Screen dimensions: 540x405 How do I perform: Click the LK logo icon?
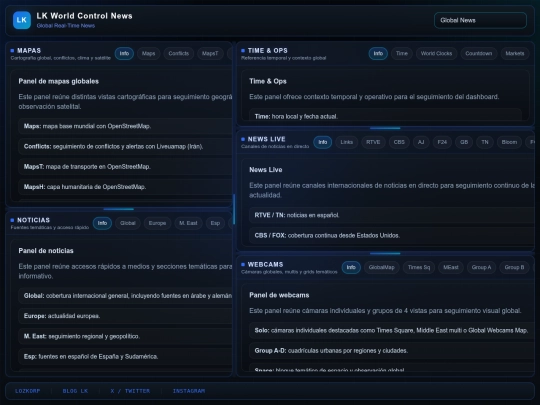pos(22,20)
